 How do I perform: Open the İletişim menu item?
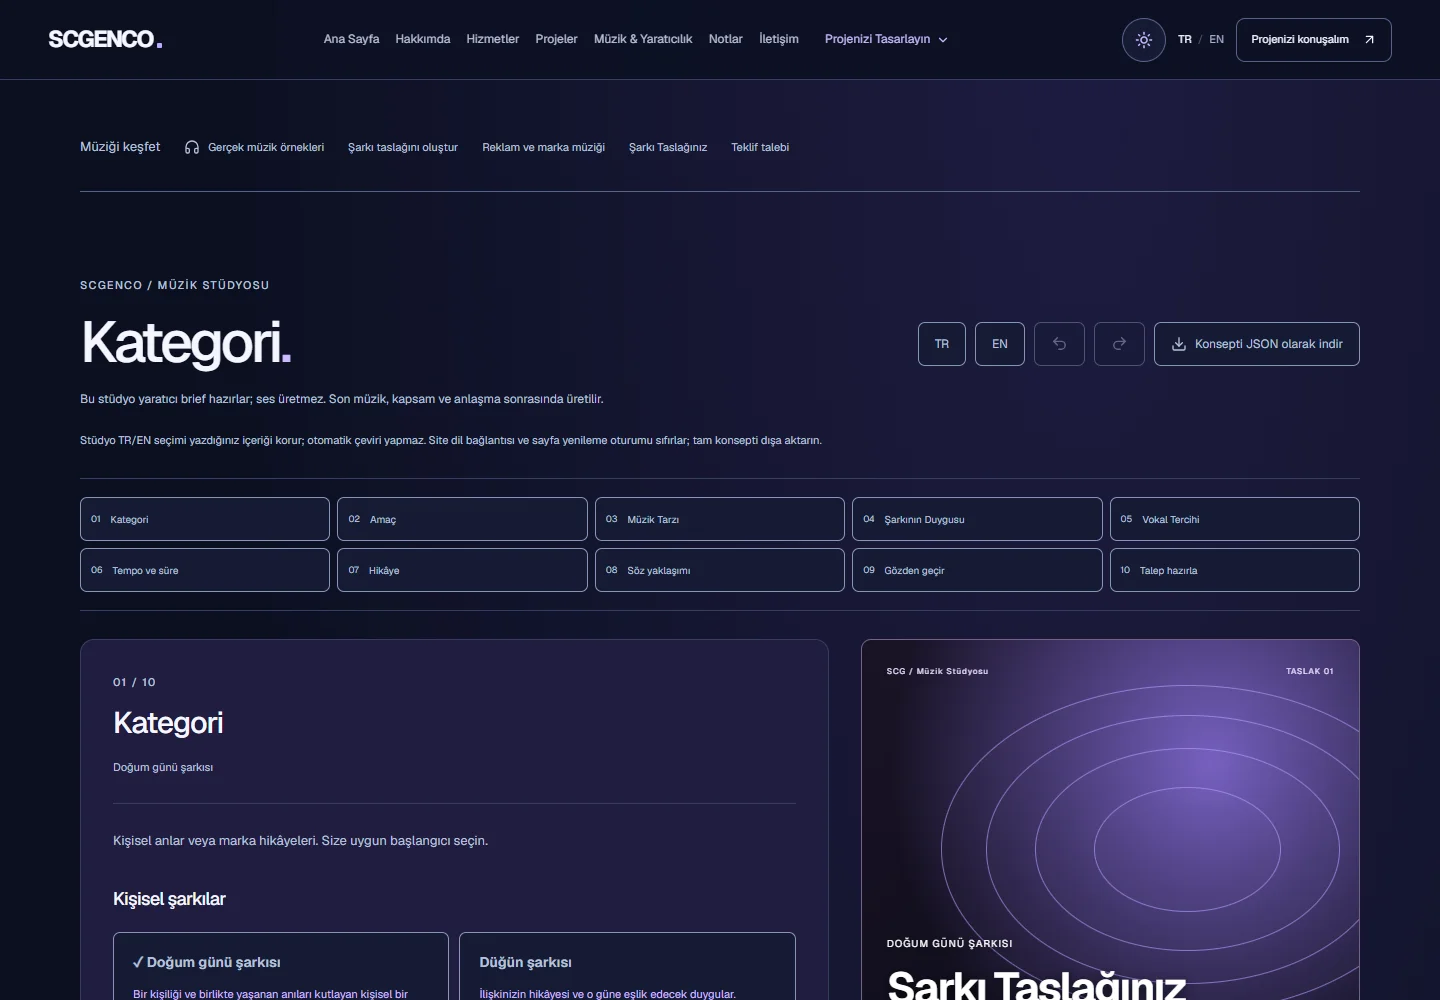point(779,39)
